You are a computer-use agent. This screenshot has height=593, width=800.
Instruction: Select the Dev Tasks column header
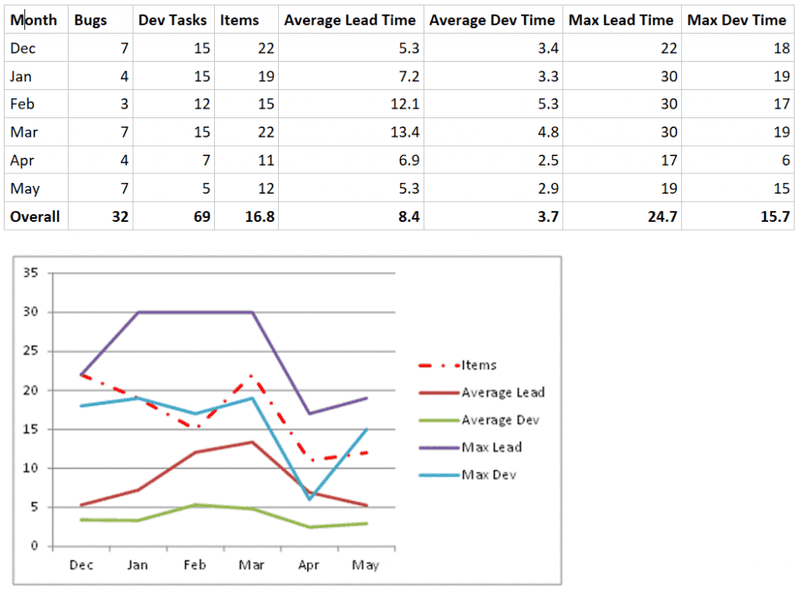173,20
